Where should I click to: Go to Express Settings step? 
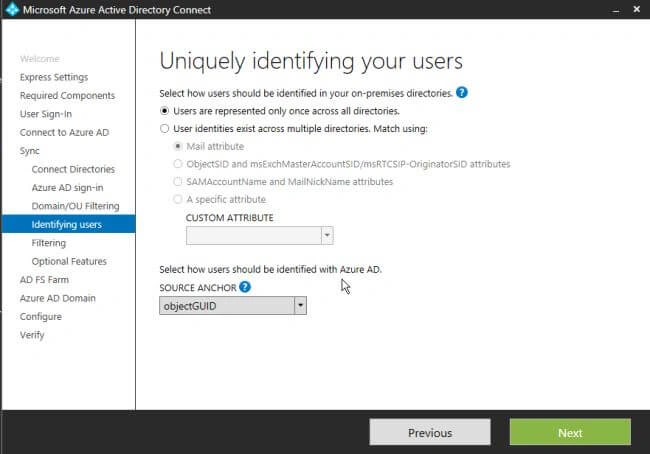pos(54,77)
